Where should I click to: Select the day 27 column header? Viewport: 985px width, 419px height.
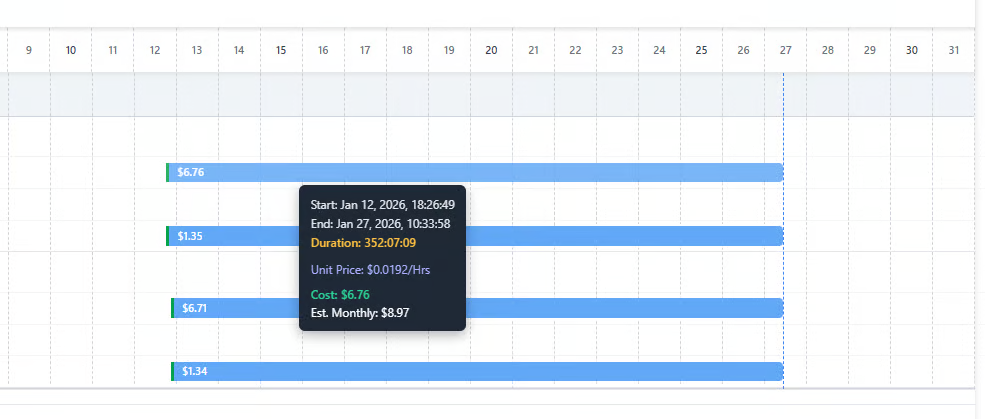tap(786, 50)
